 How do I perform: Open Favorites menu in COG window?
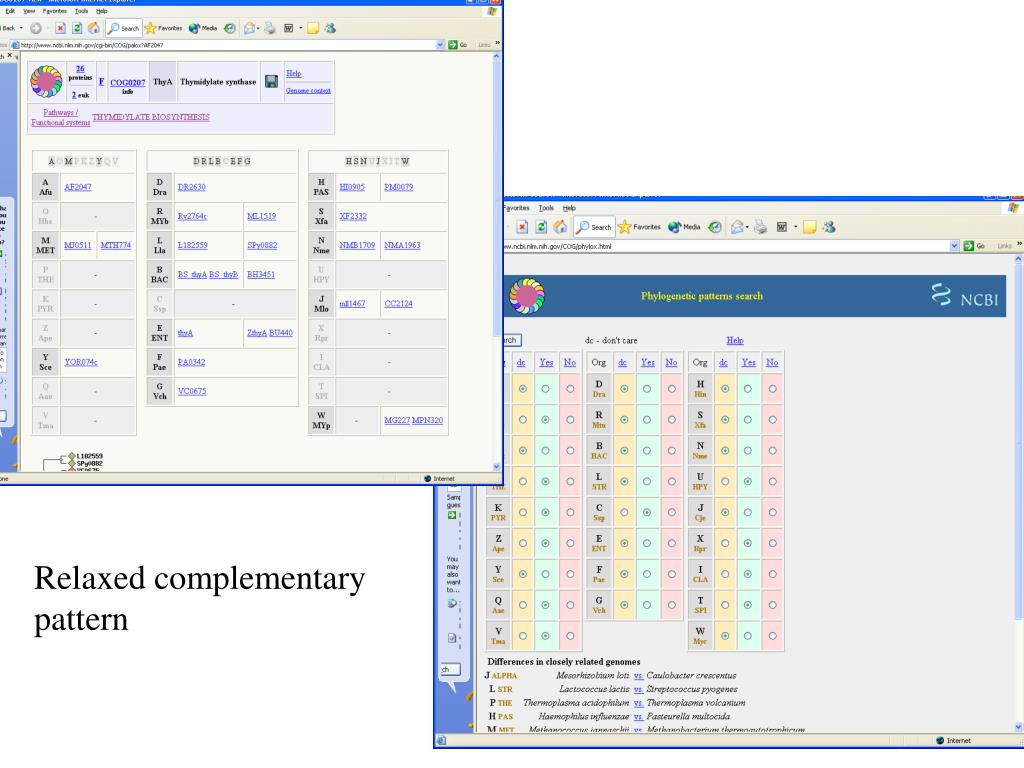(54, 10)
